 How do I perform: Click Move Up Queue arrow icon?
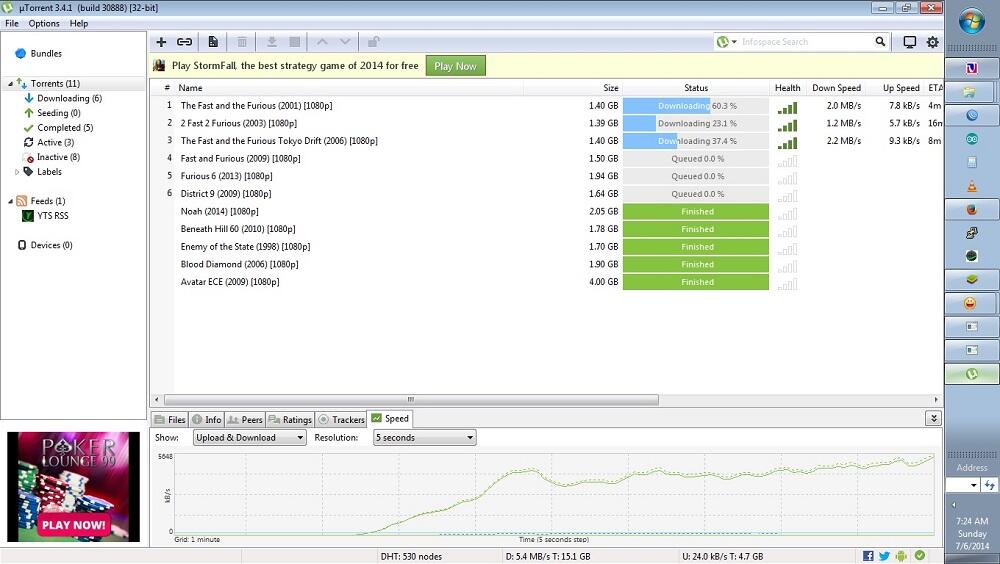pos(322,42)
